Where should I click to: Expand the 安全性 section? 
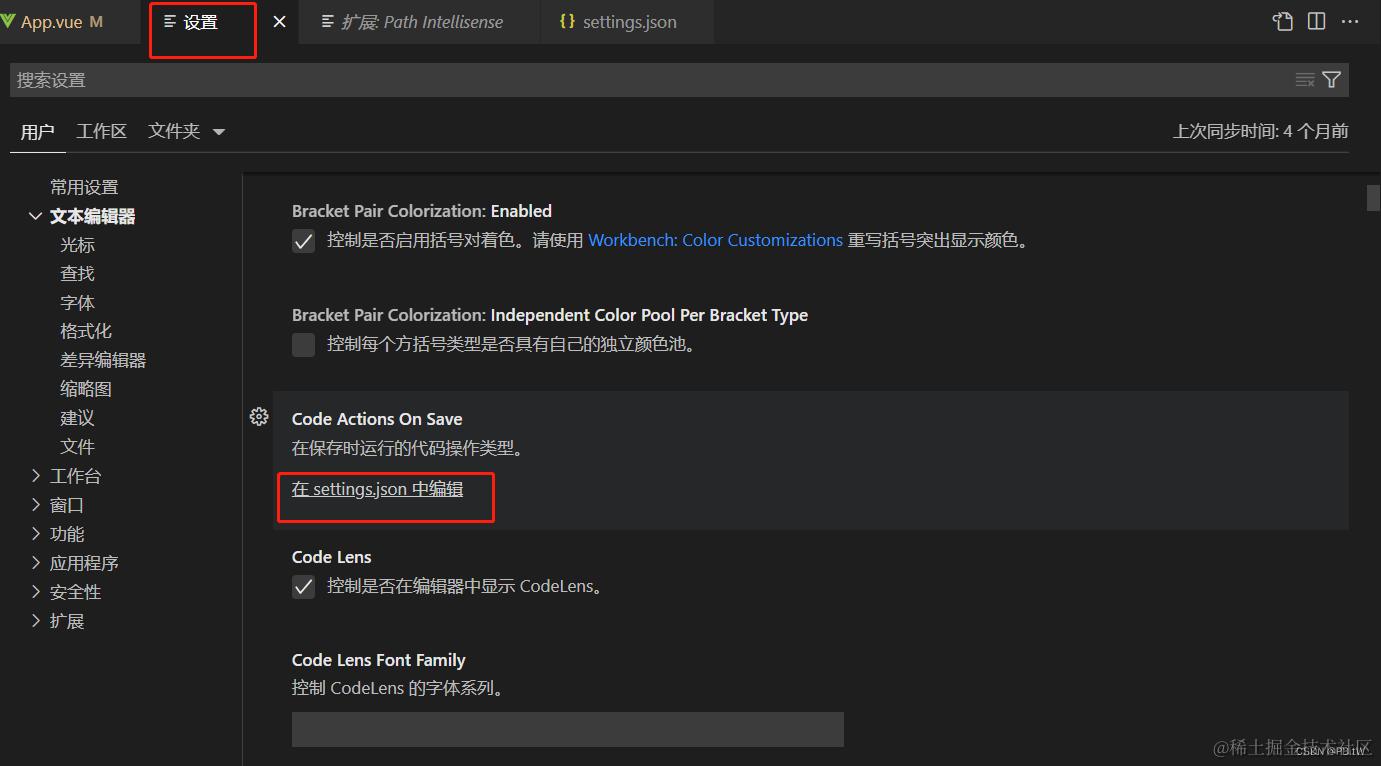pyautogui.click(x=36, y=592)
